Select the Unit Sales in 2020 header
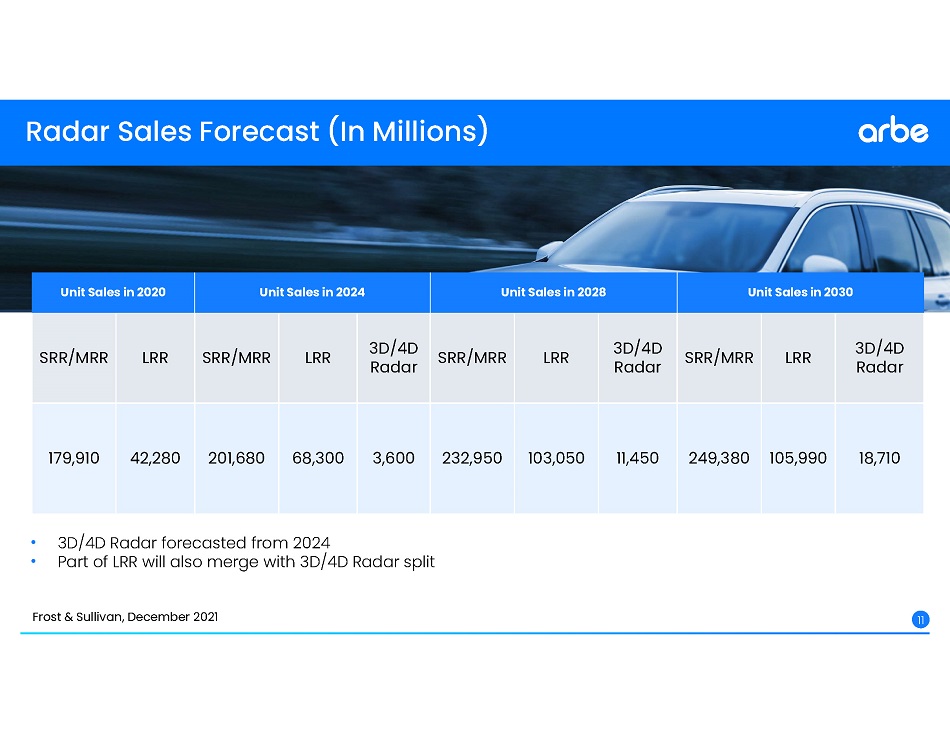 click(113, 292)
